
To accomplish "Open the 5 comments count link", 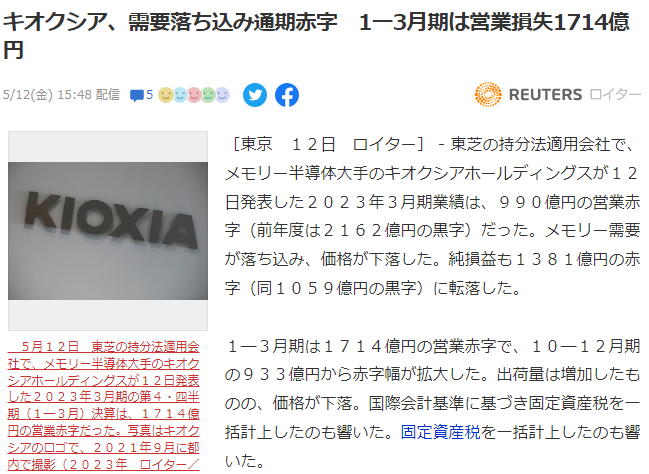I will click(x=149, y=95).
